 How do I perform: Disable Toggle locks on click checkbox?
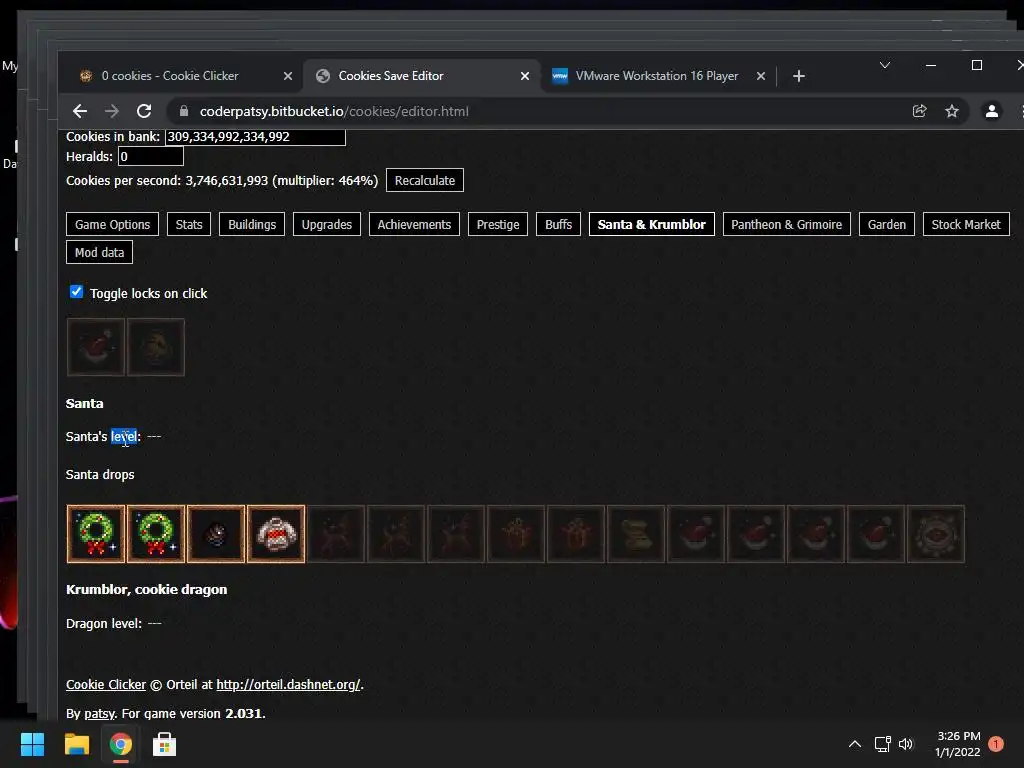point(76,292)
